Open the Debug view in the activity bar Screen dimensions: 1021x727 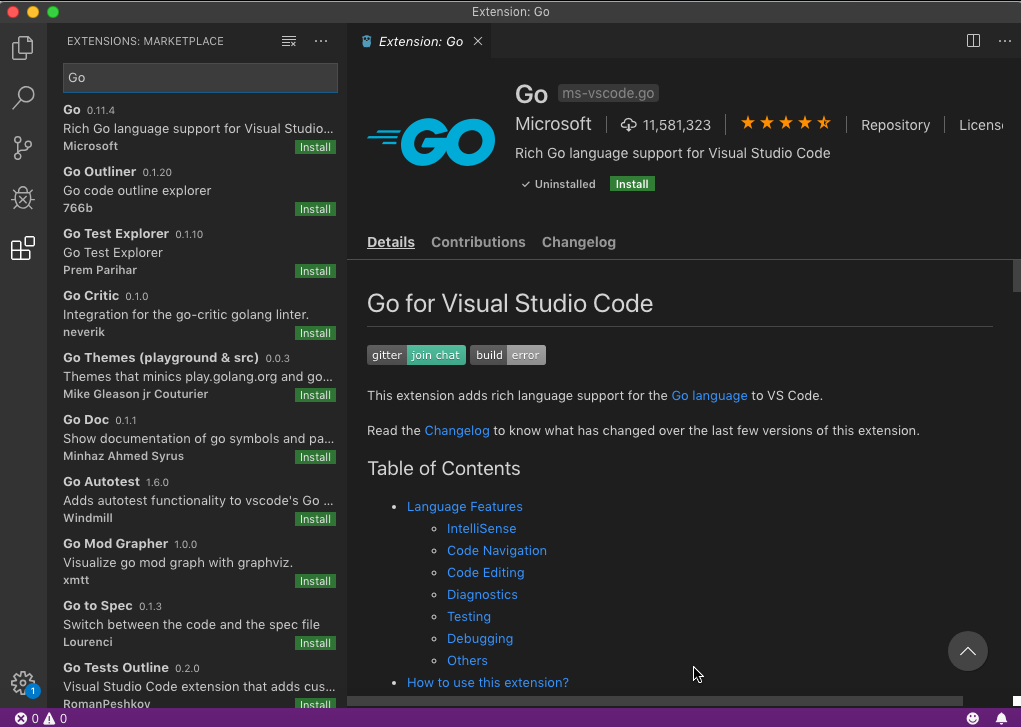(23, 198)
